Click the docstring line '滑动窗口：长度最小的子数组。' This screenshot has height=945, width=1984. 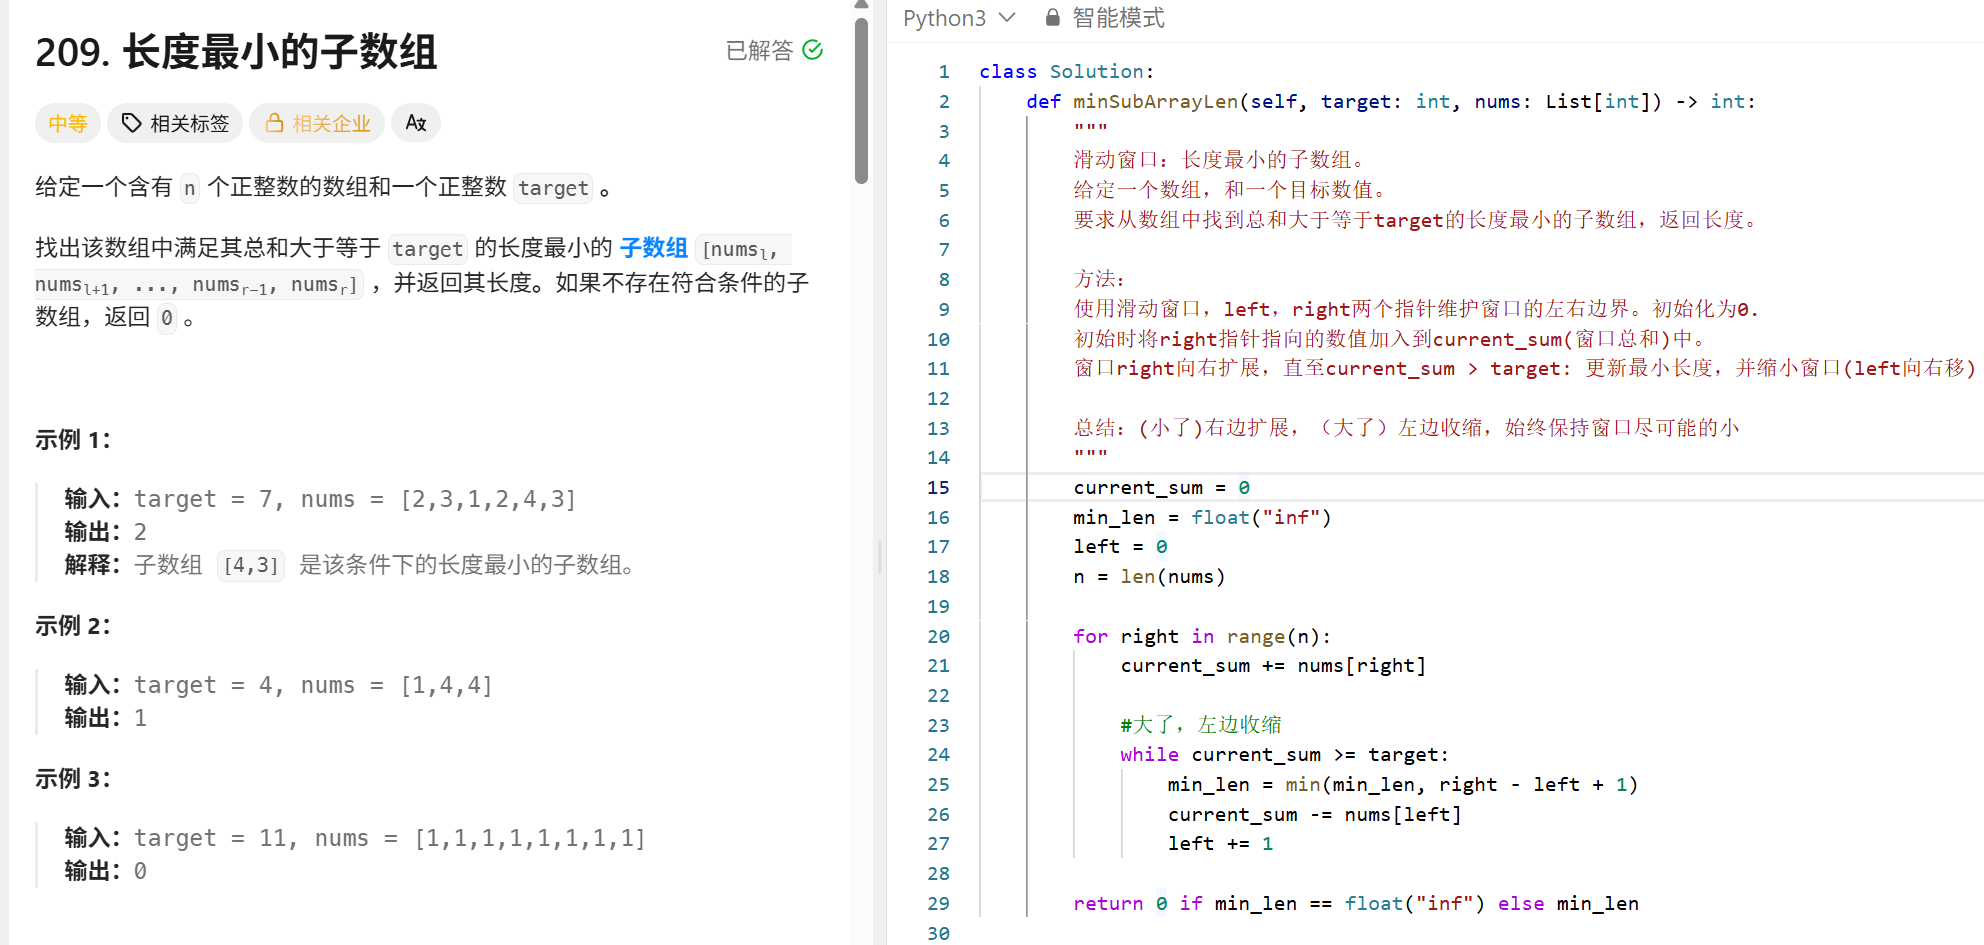(x=1220, y=160)
